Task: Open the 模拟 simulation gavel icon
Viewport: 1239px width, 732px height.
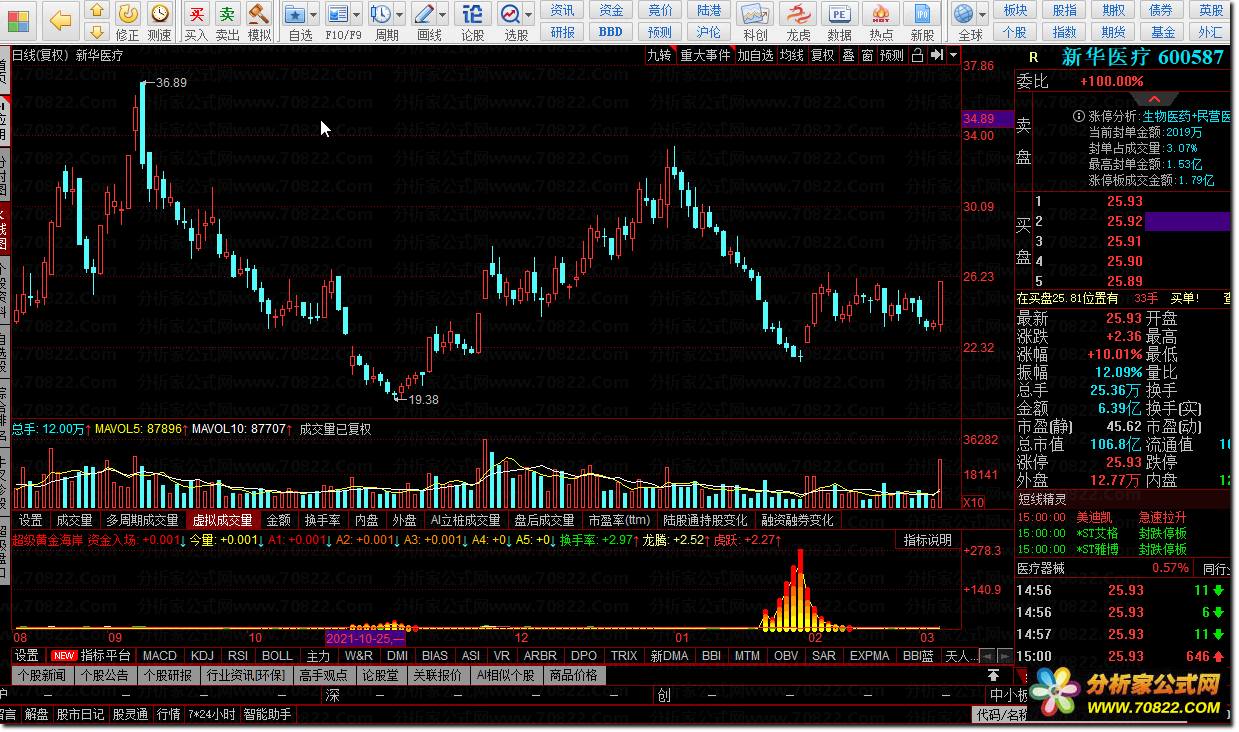Action: coord(259,21)
